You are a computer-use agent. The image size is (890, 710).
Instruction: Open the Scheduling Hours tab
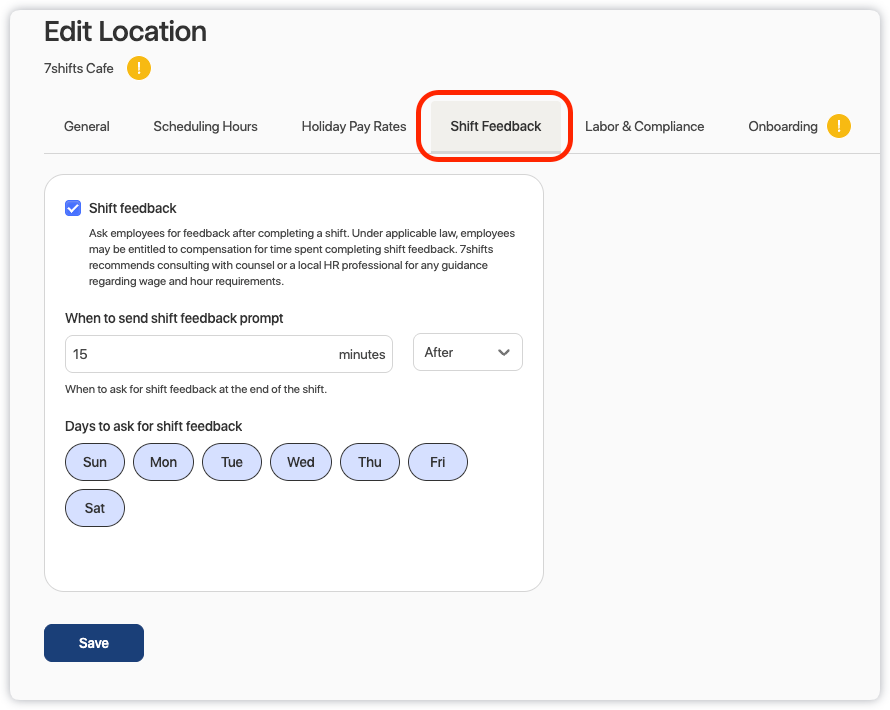[205, 127]
